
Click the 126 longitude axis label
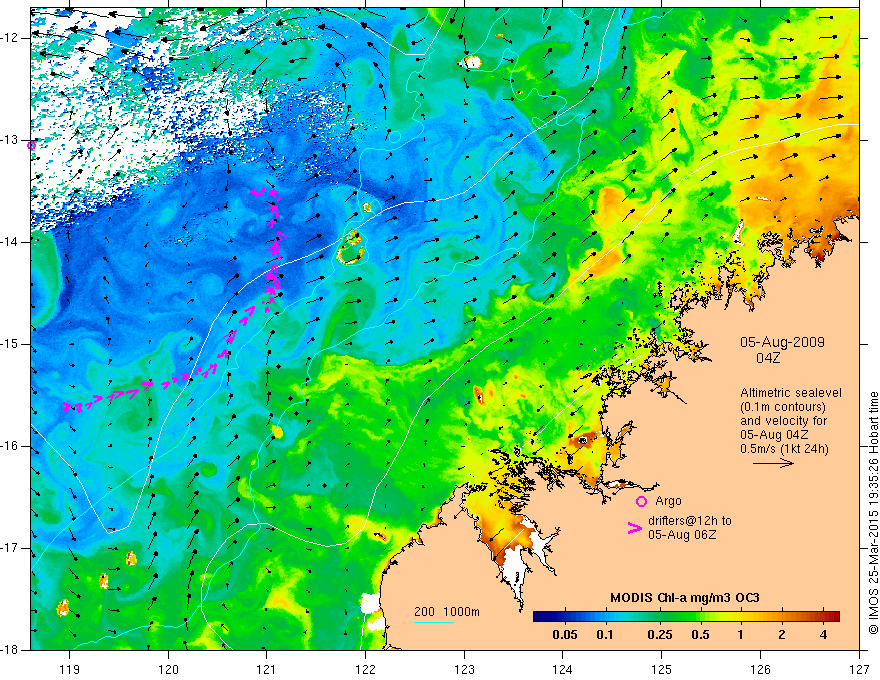[x=760, y=669]
